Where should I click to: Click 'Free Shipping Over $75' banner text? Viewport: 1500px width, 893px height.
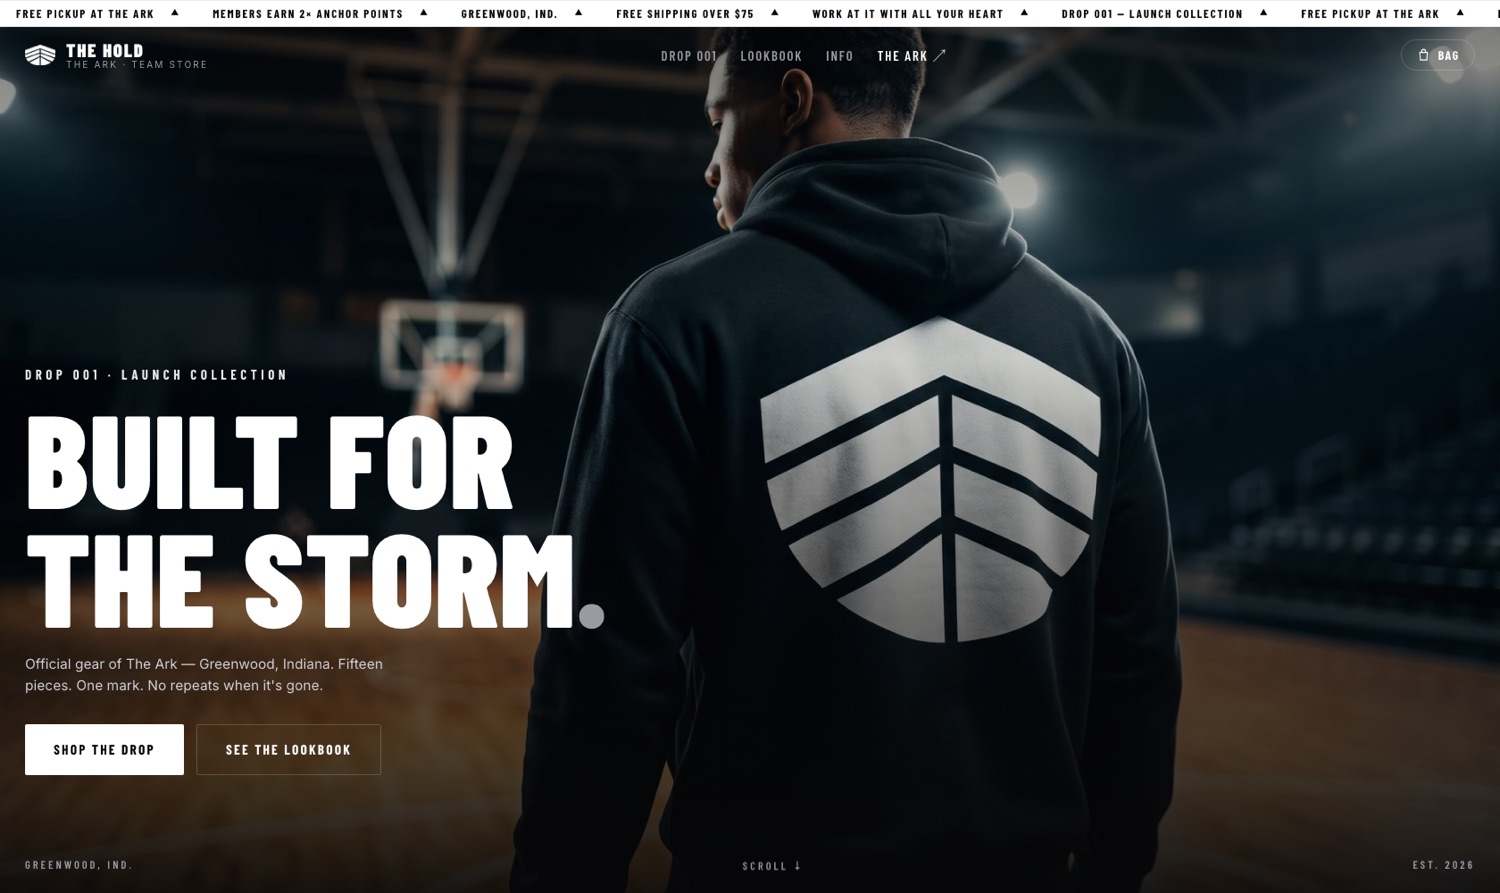[x=685, y=14]
